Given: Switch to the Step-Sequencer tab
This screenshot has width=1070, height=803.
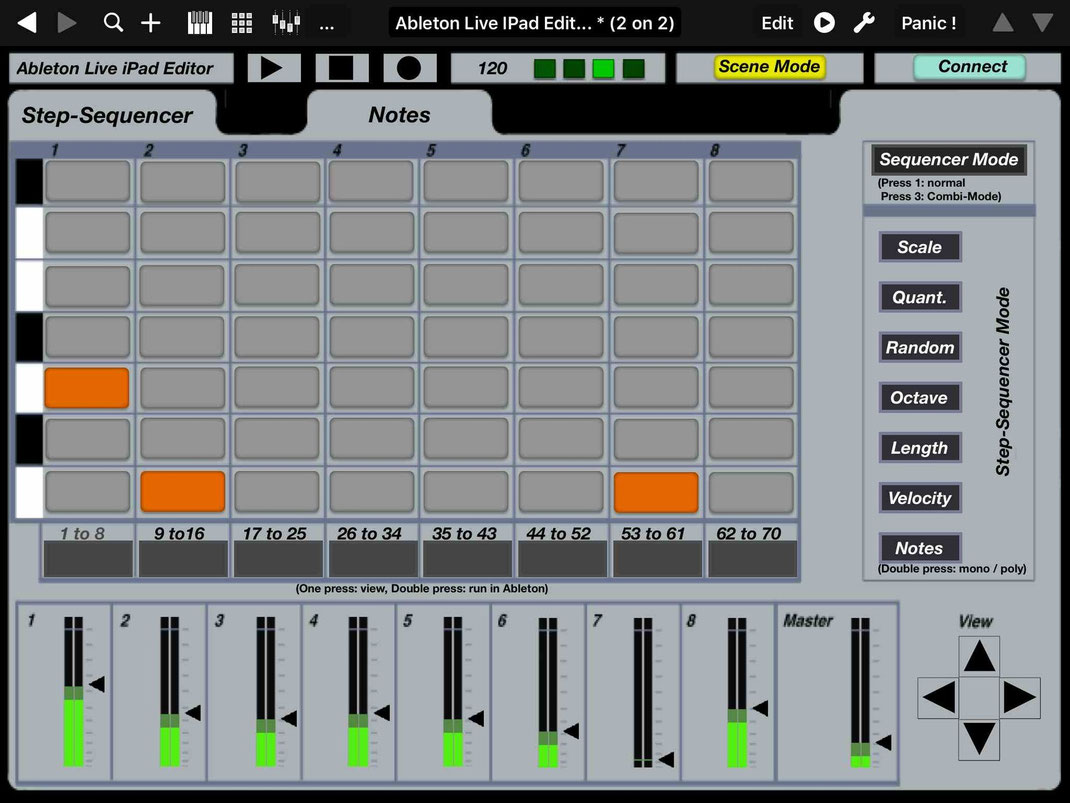Looking at the screenshot, I should click(x=107, y=115).
